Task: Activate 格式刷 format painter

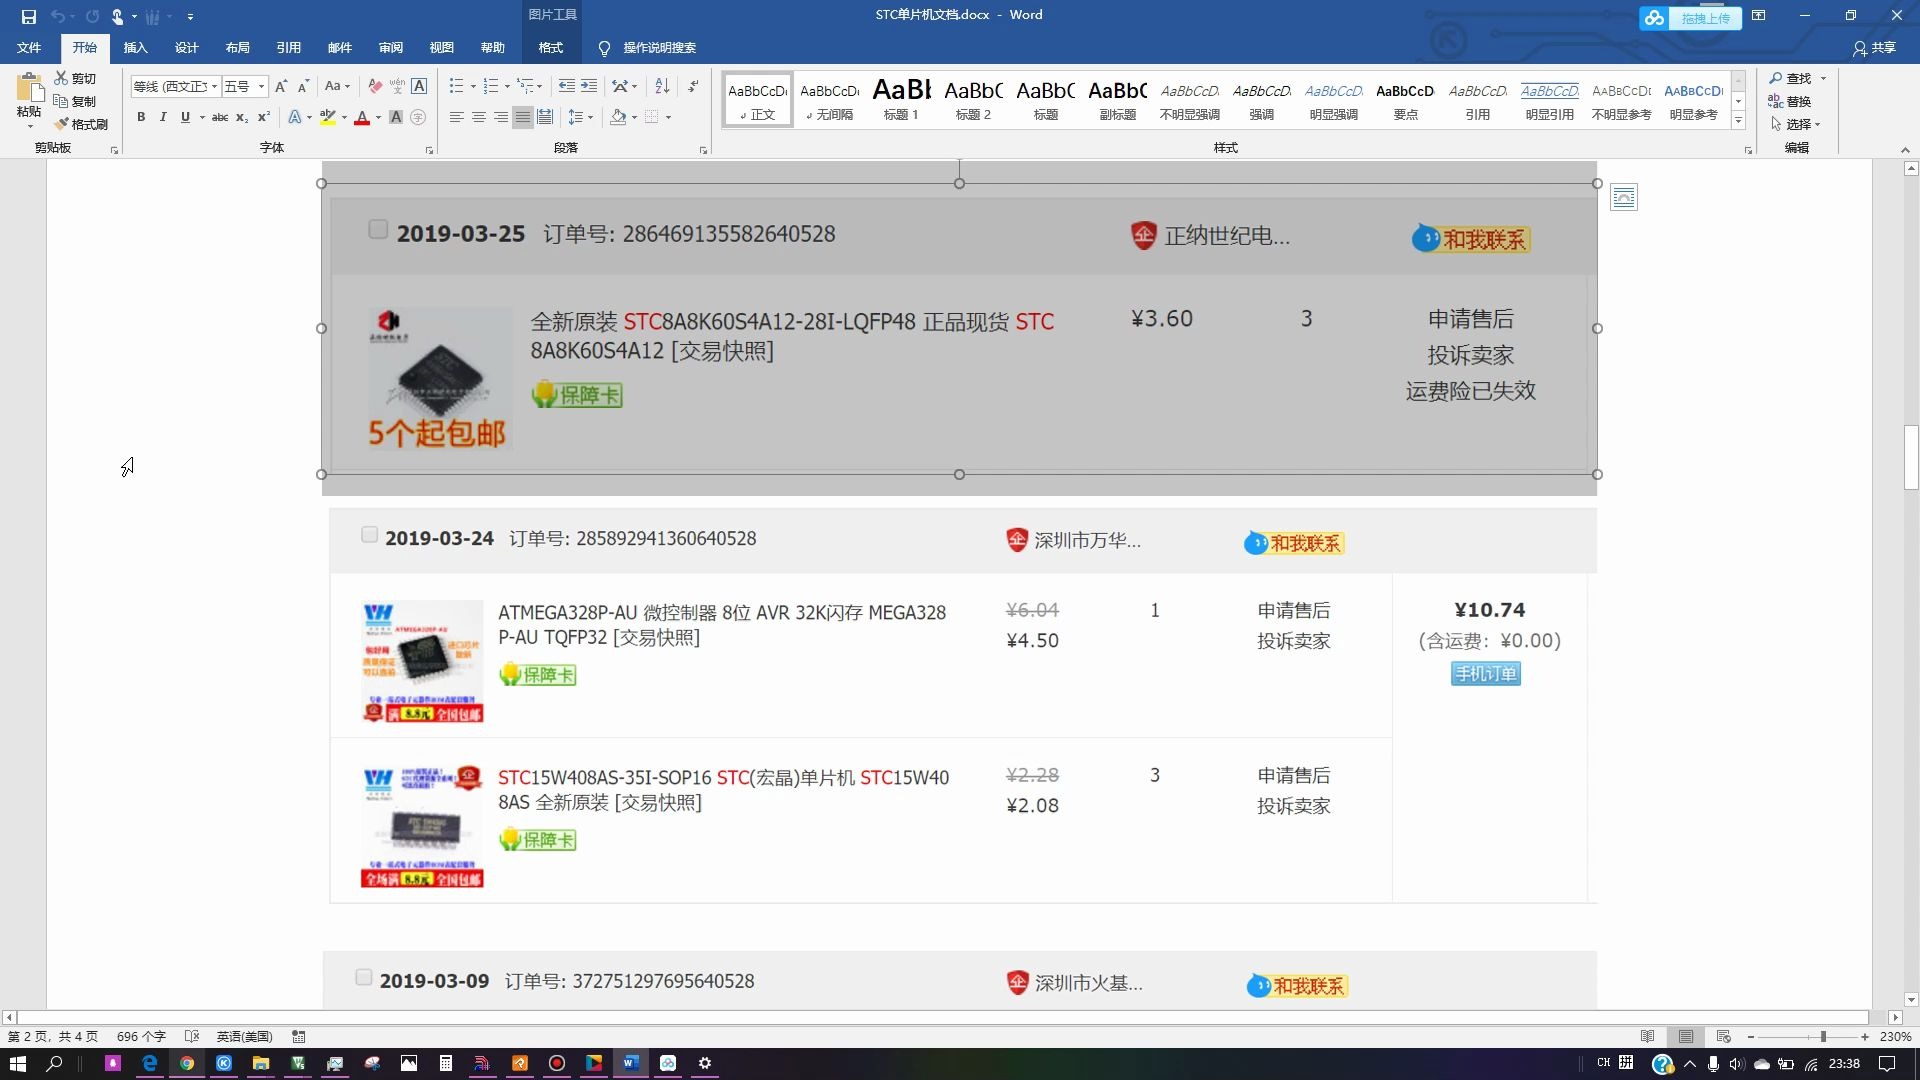Action: click(x=81, y=124)
